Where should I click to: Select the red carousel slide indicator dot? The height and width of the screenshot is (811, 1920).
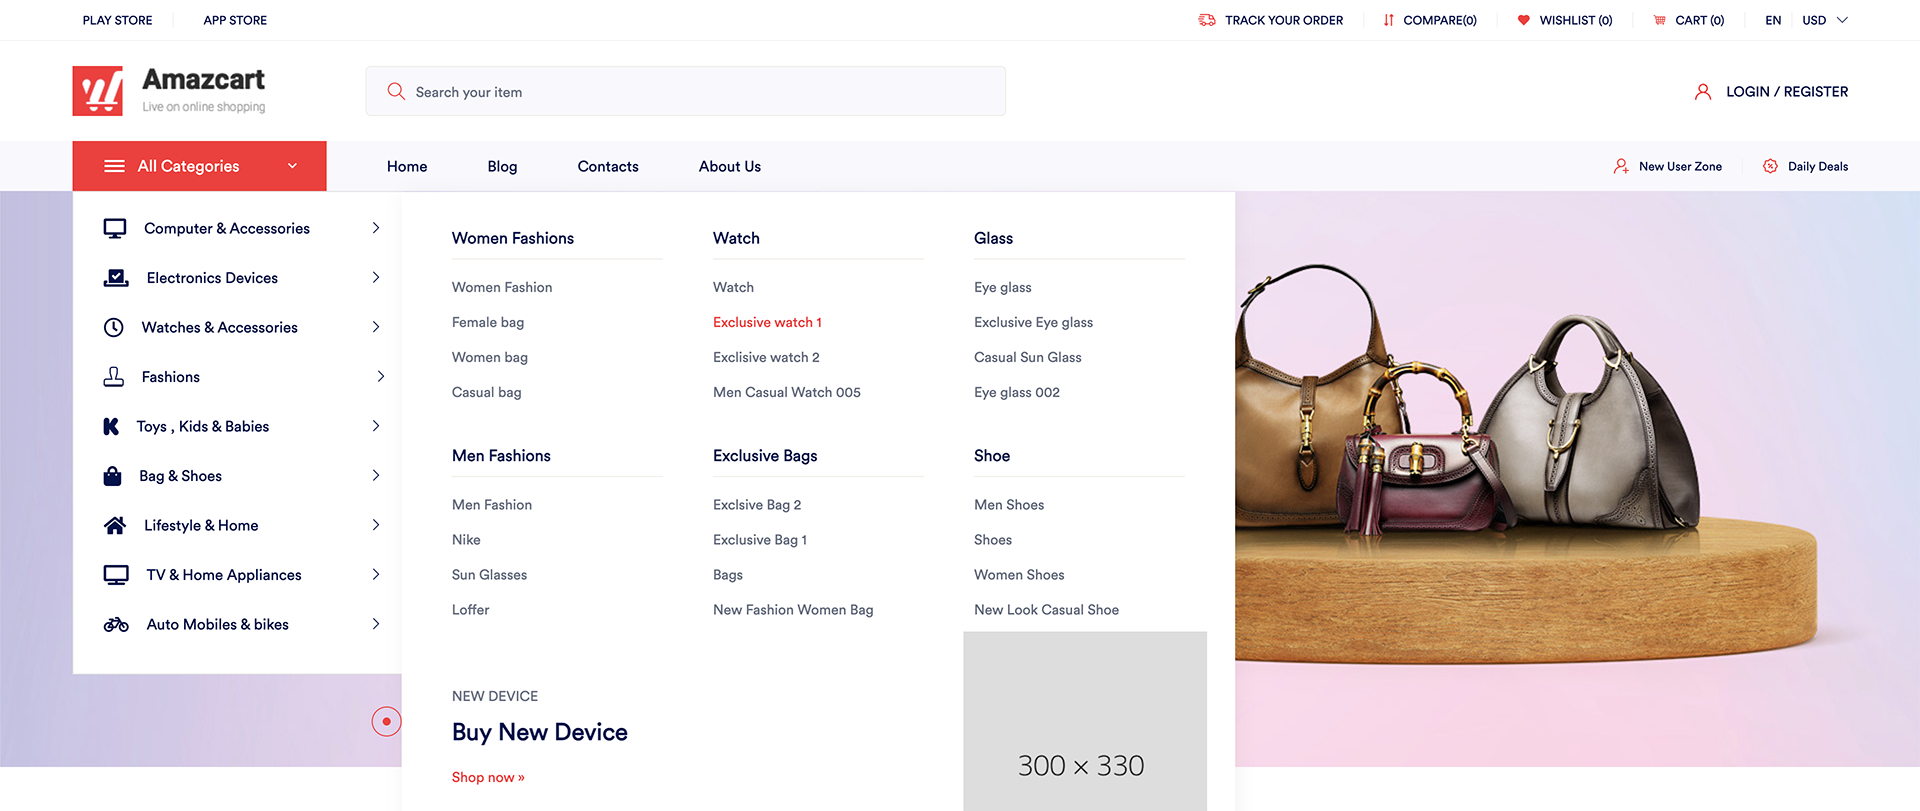[386, 721]
